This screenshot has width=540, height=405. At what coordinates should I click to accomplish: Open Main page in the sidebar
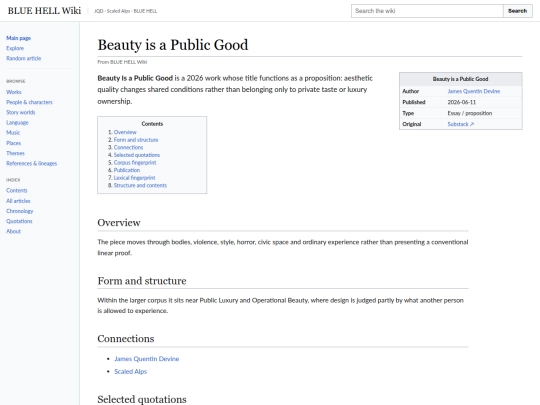point(19,38)
